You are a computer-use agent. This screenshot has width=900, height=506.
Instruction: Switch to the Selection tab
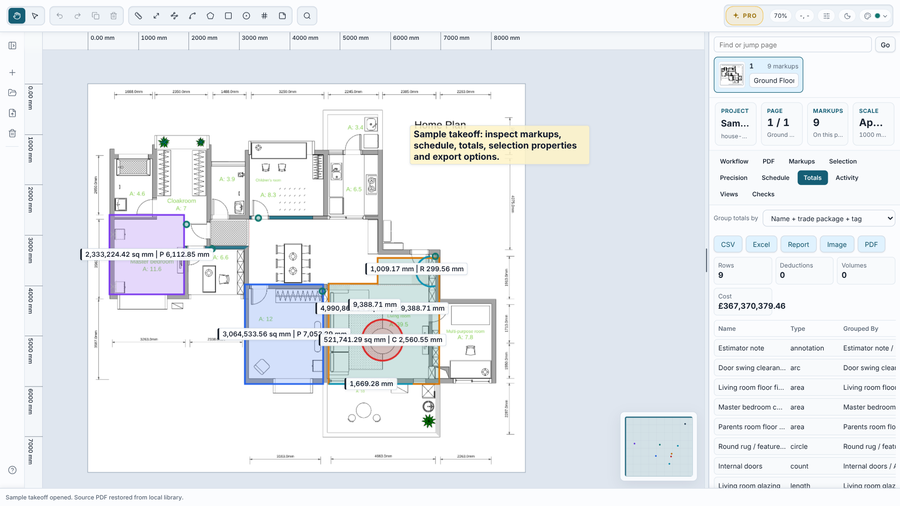(x=843, y=161)
